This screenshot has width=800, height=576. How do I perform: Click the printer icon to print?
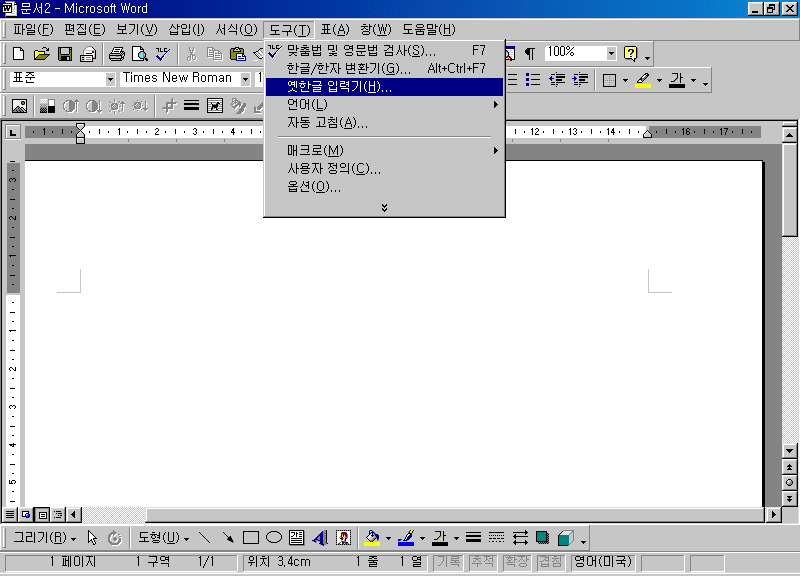click(x=117, y=54)
